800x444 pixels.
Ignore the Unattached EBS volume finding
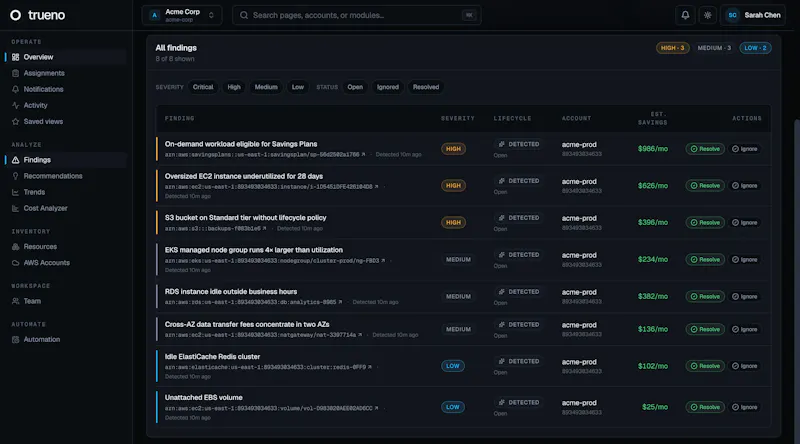point(745,407)
